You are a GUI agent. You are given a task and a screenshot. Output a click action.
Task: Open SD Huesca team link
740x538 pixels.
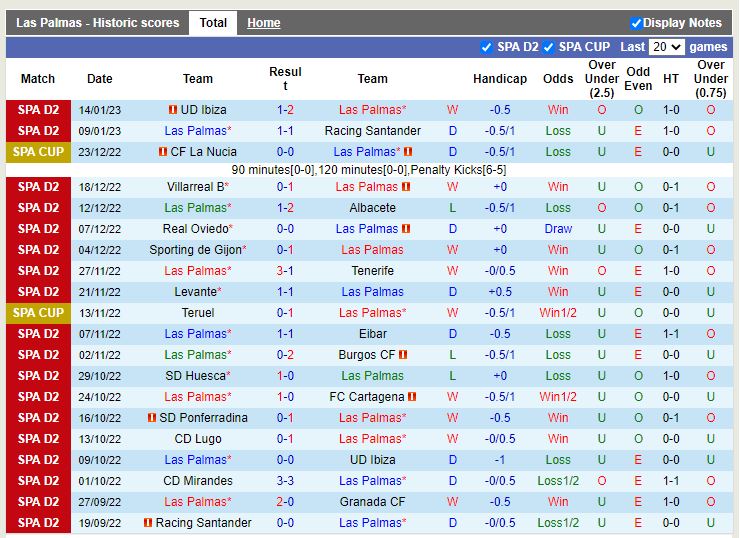click(195, 376)
